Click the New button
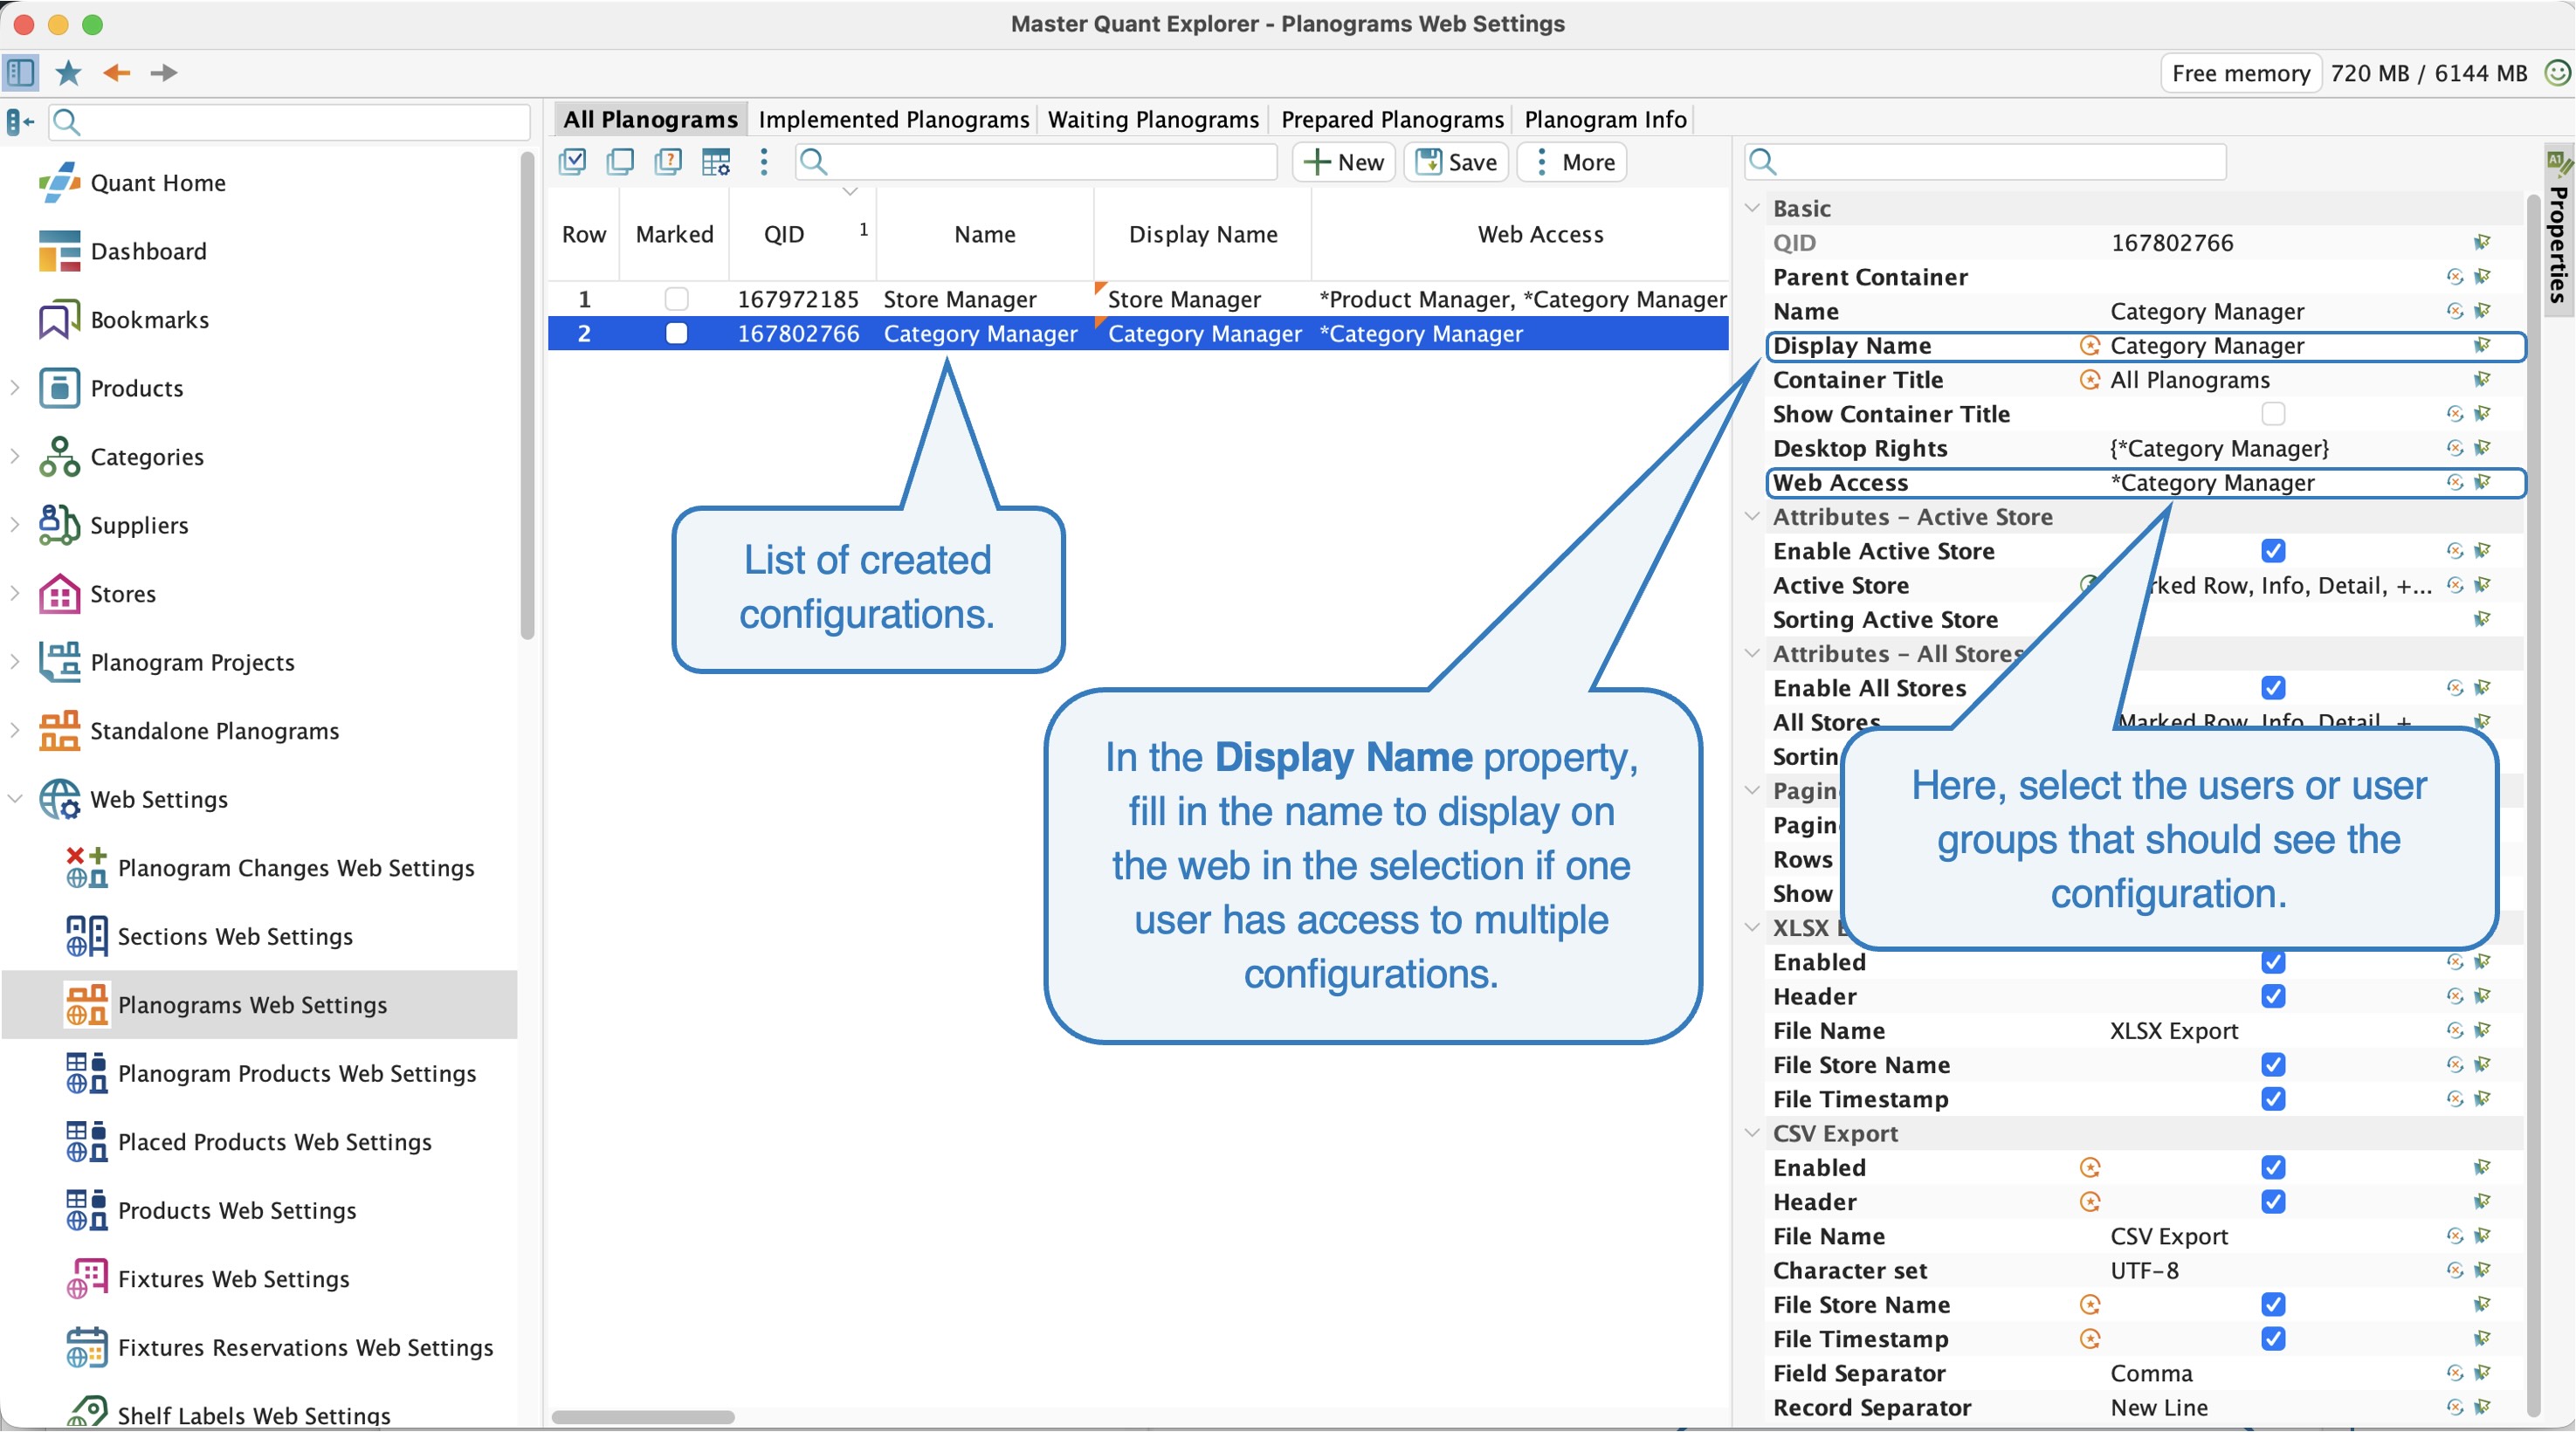The width and height of the screenshot is (2576, 1432). coord(1344,162)
